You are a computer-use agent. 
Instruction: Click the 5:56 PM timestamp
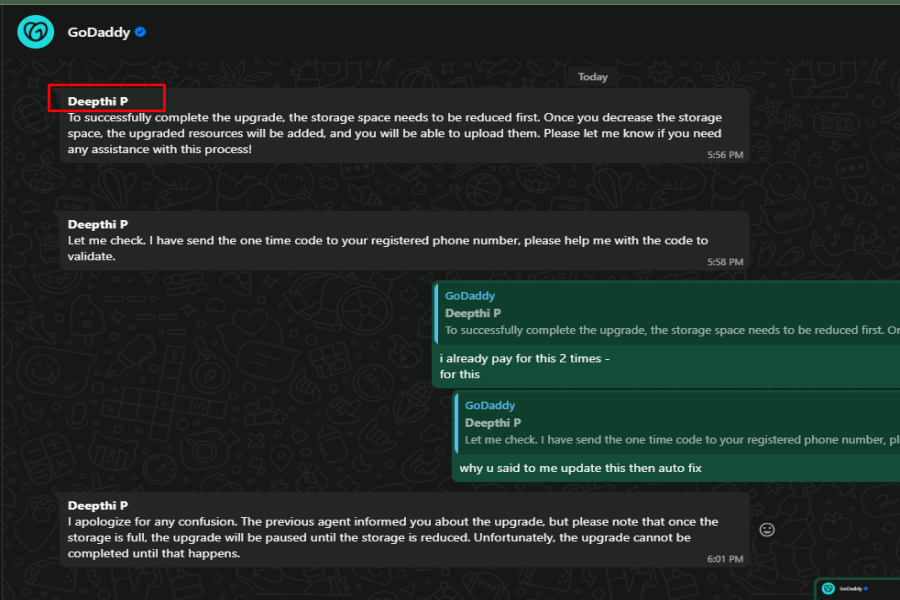pos(726,155)
